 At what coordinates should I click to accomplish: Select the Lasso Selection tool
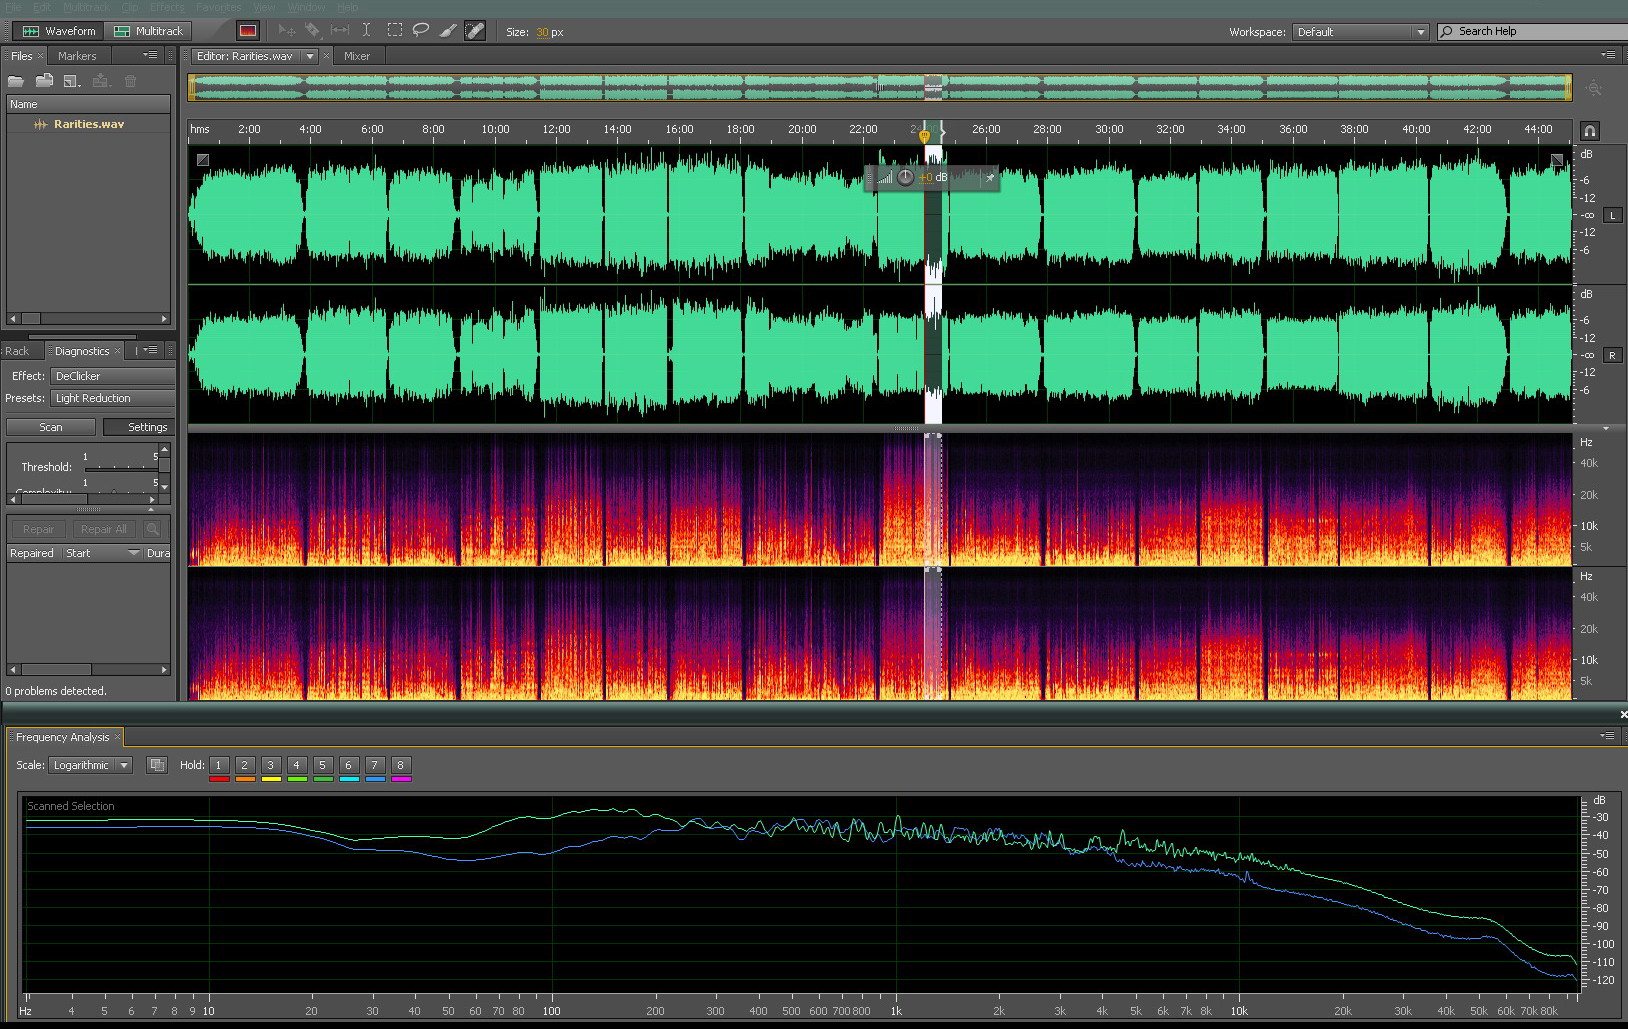(421, 31)
